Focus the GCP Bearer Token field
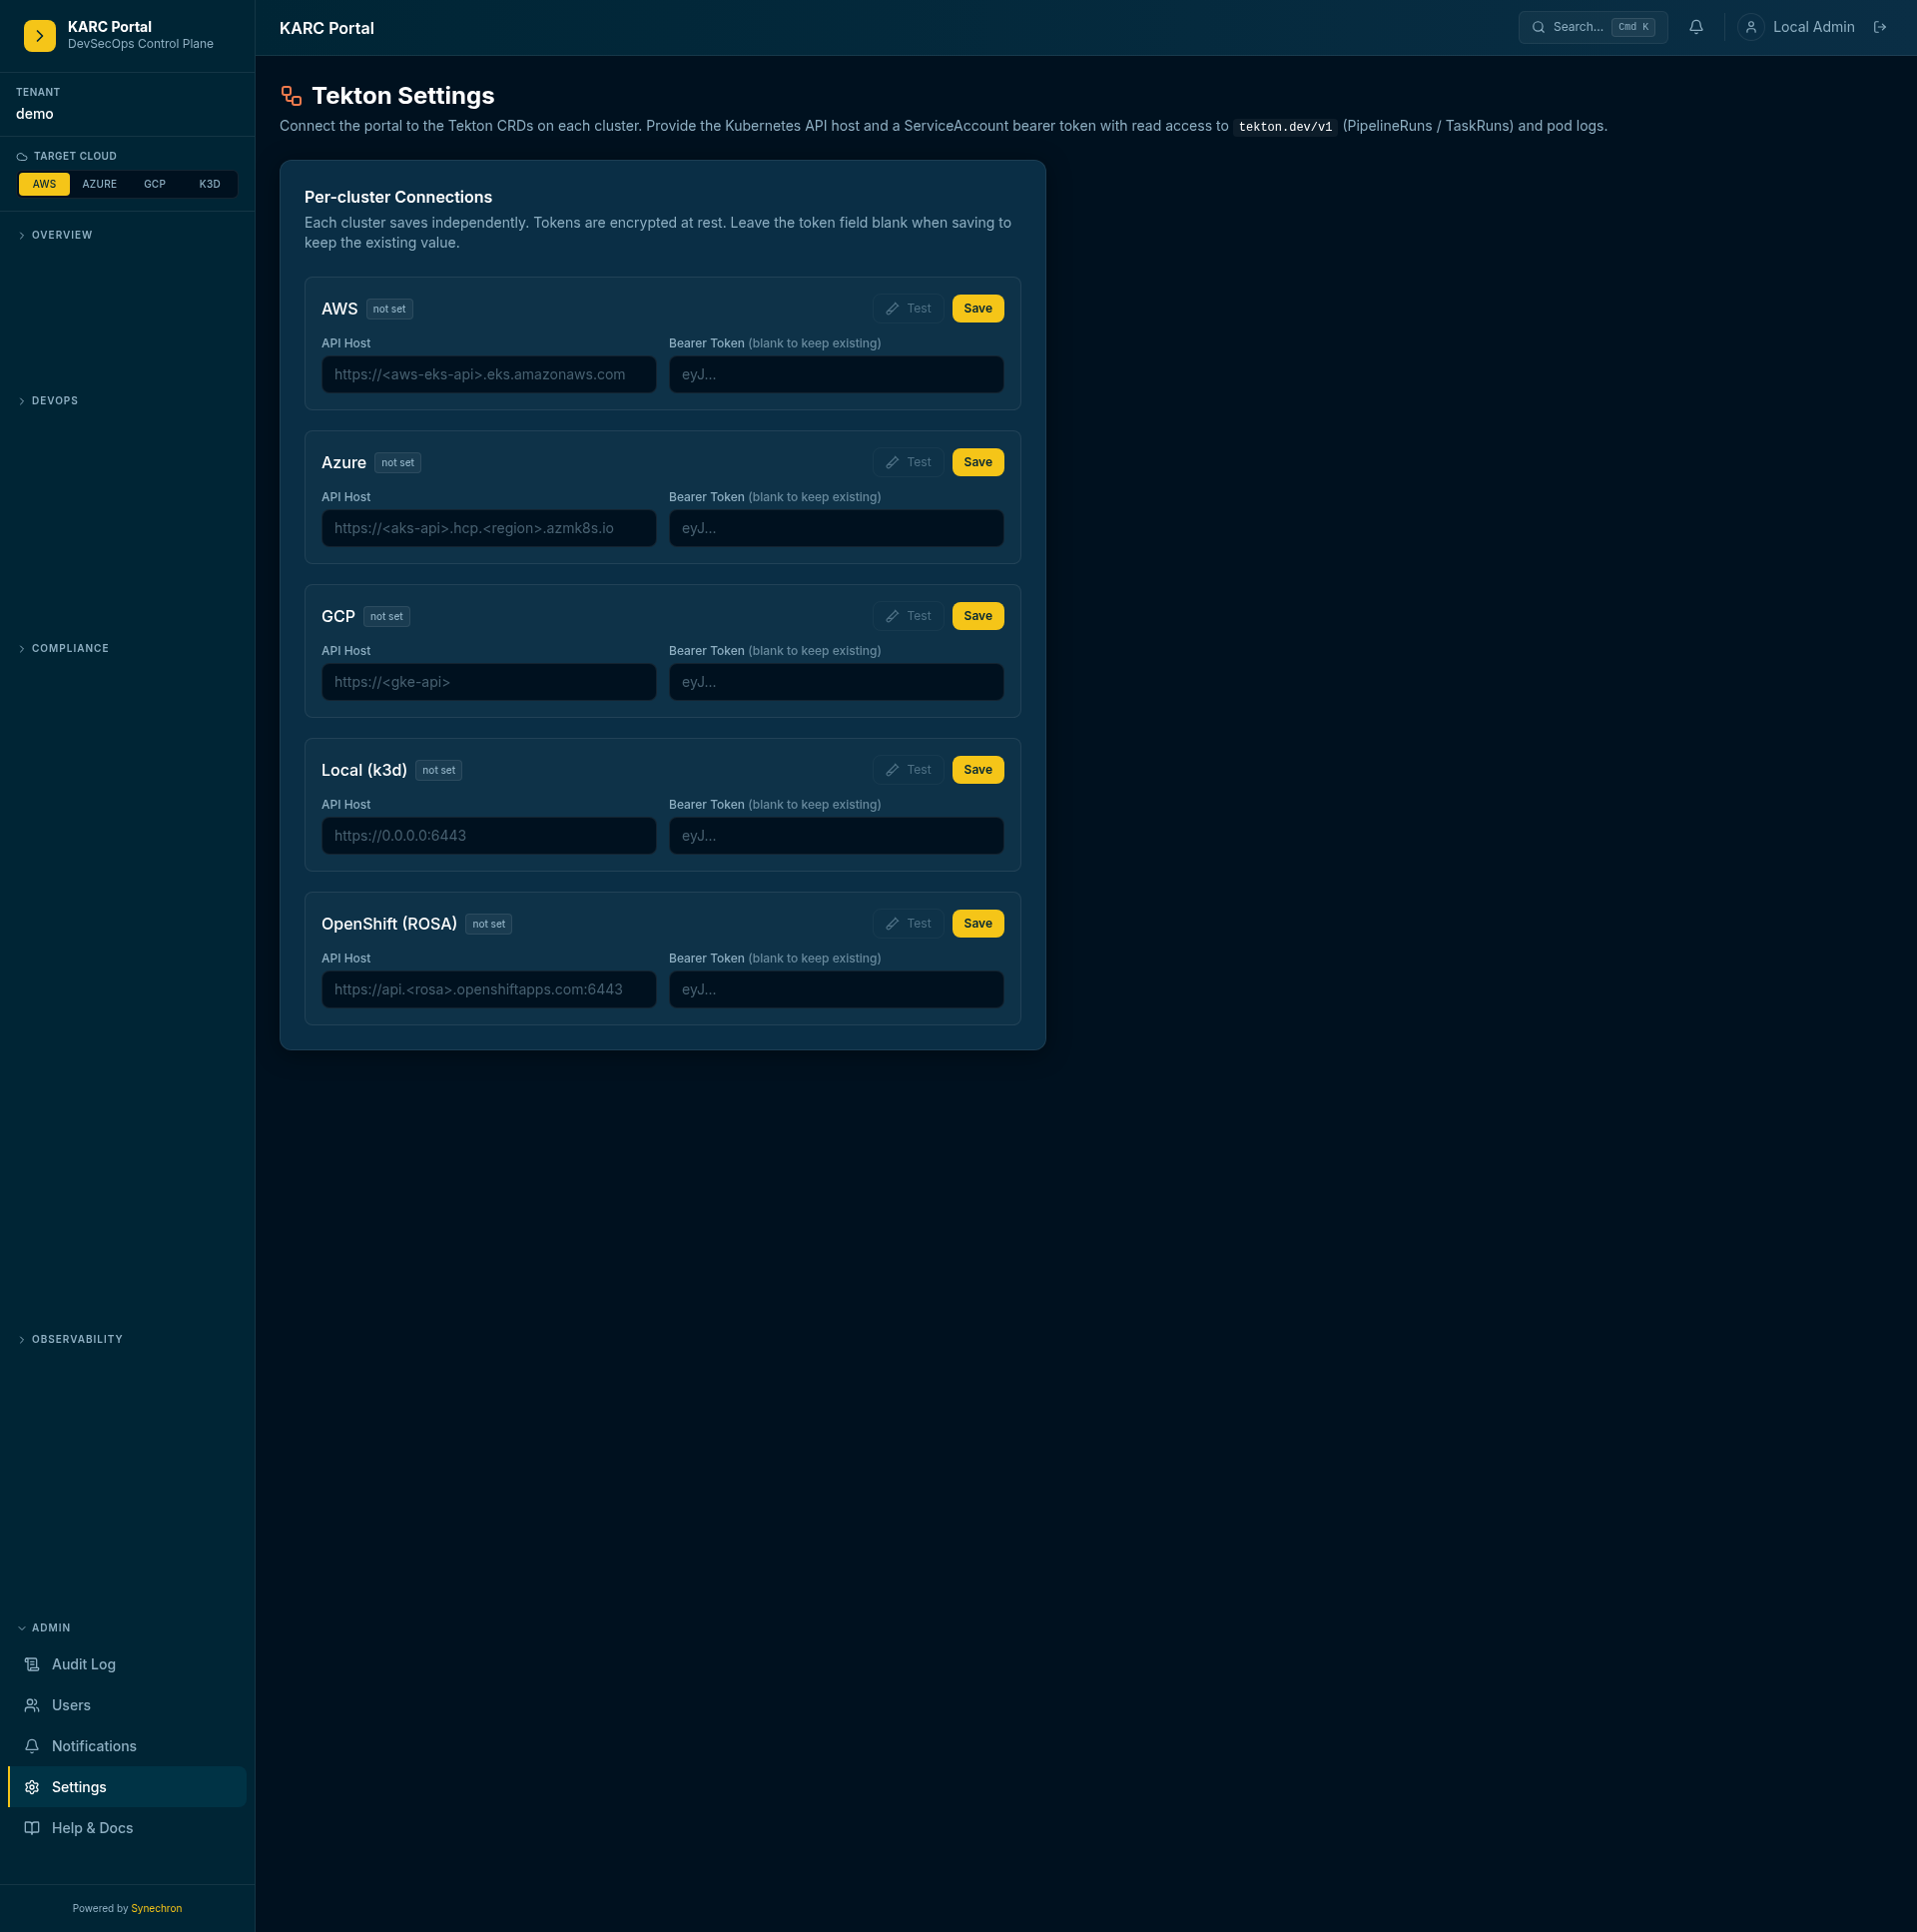 (836, 682)
